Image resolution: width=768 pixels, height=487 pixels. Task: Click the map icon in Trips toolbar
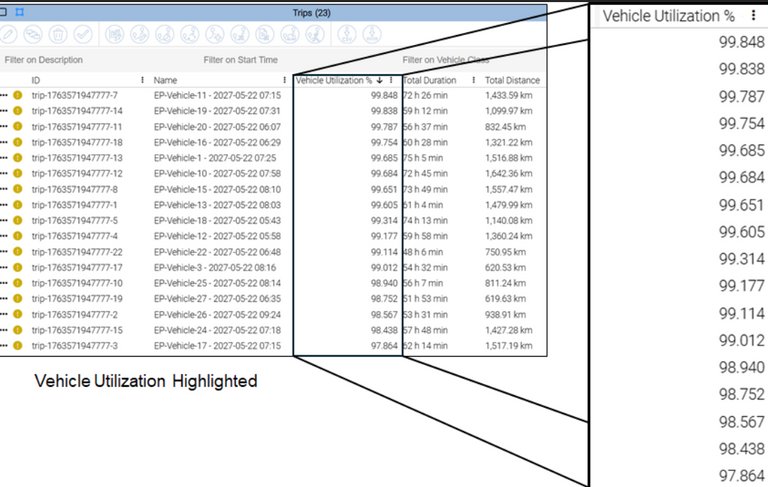pyautogui.click(x=115, y=34)
